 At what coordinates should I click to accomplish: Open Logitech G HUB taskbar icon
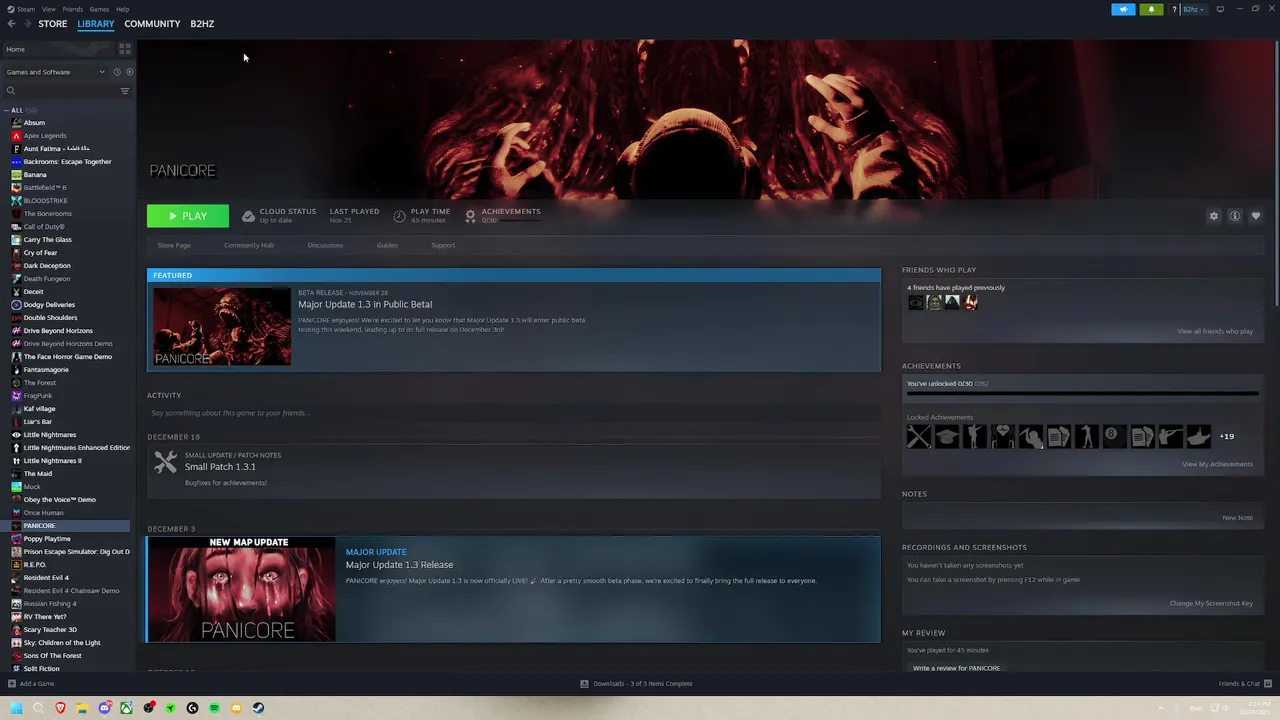pos(192,708)
